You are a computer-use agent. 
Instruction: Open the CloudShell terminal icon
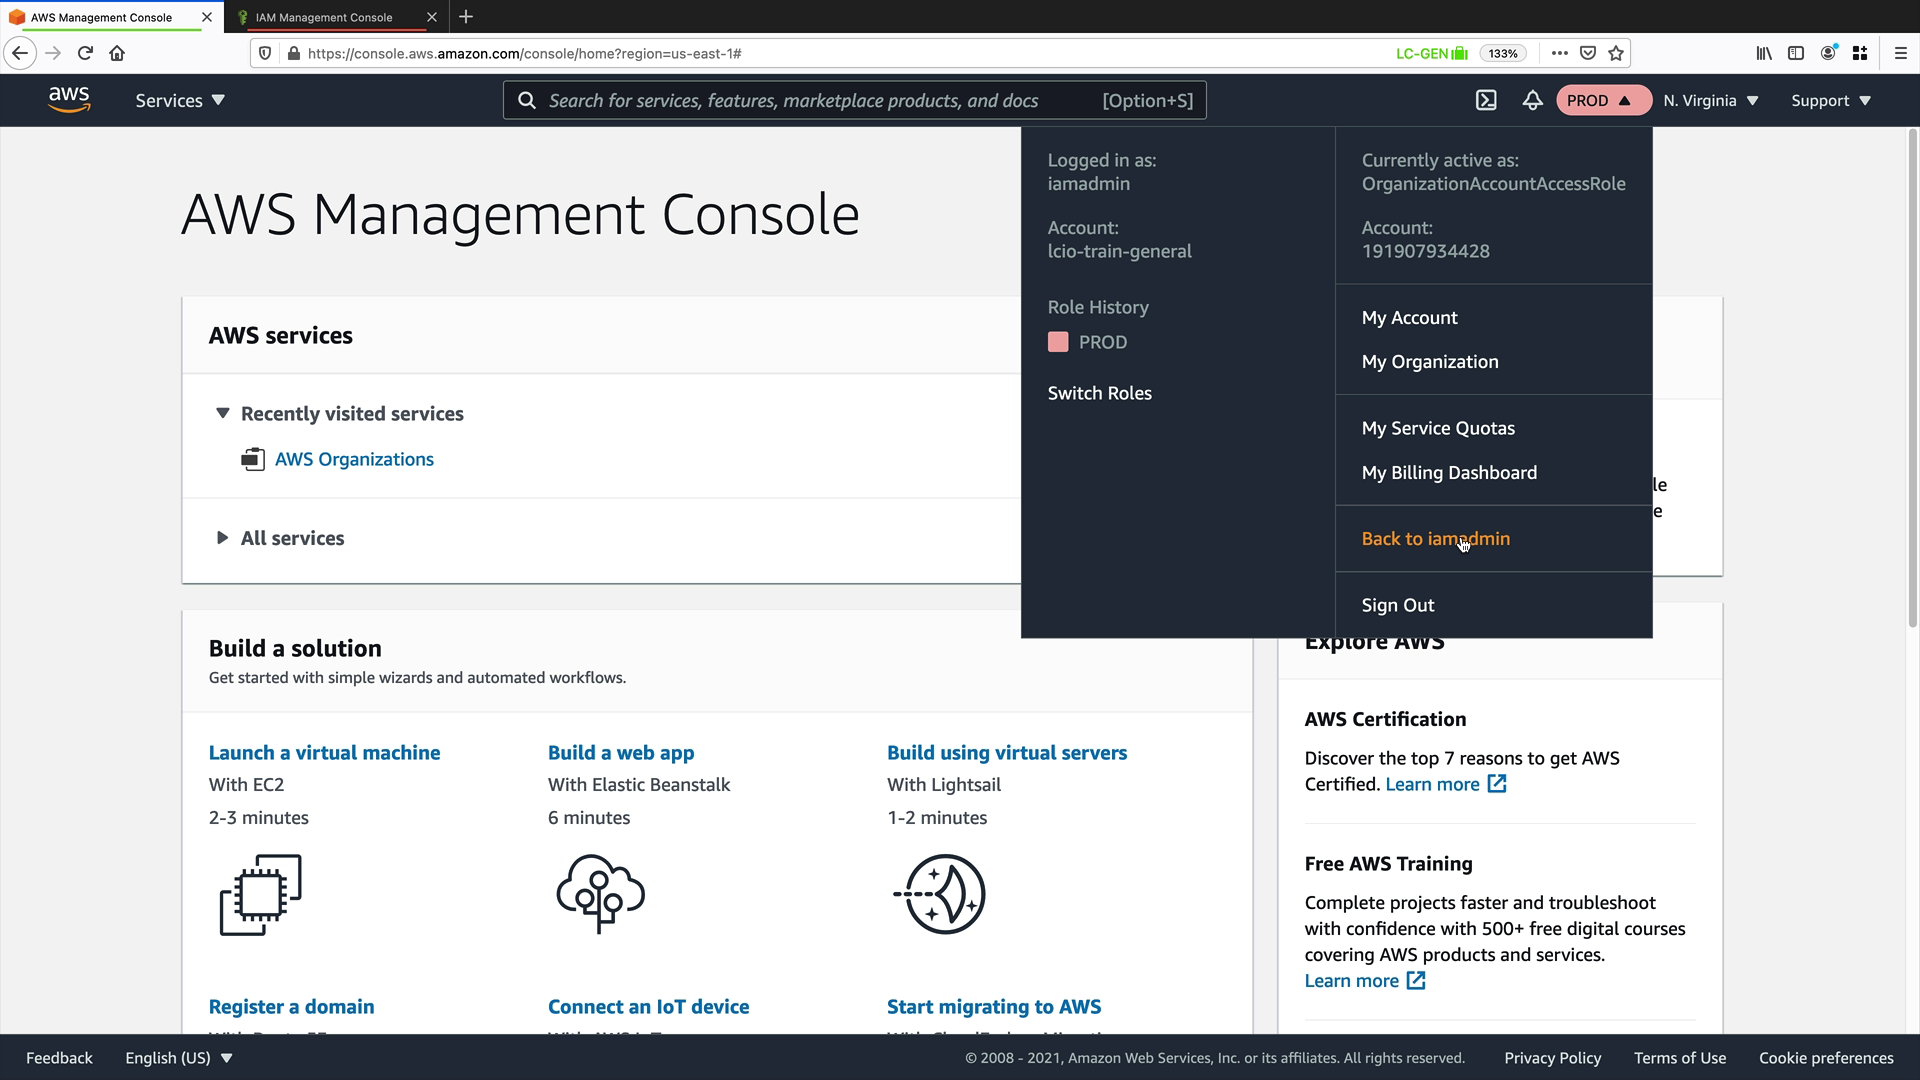(1486, 100)
